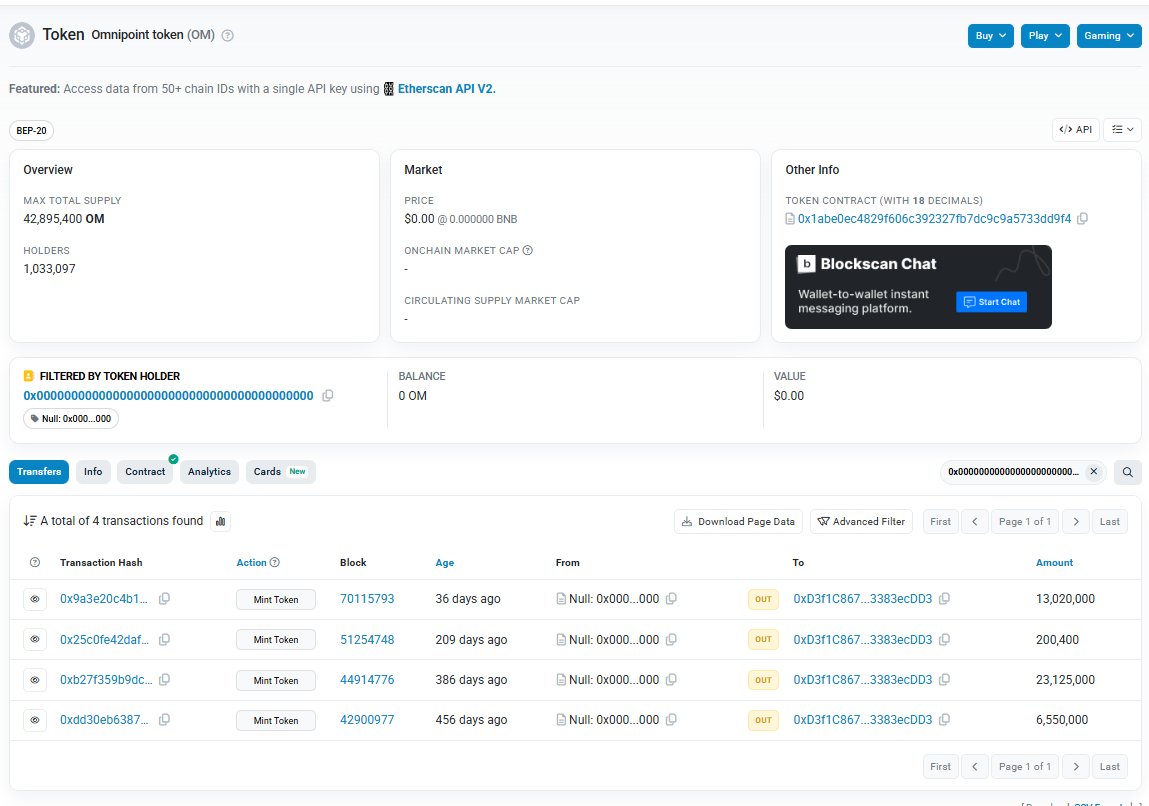The width and height of the screenshot is (1149, 806).
Task: Preview transaction 0x25c0fe42daf with eye icon
Action: point(34,640)
